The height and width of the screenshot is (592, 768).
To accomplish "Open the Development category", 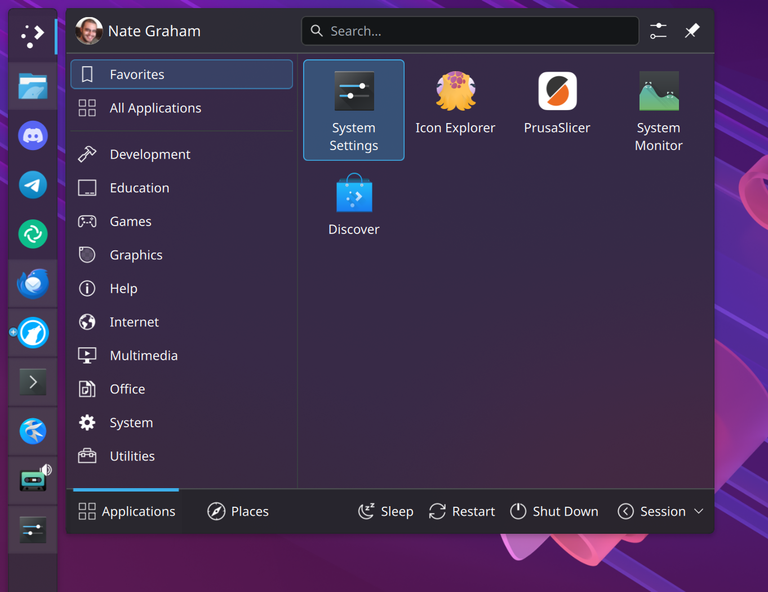I will pyautogui.click(x=150, y=154).
